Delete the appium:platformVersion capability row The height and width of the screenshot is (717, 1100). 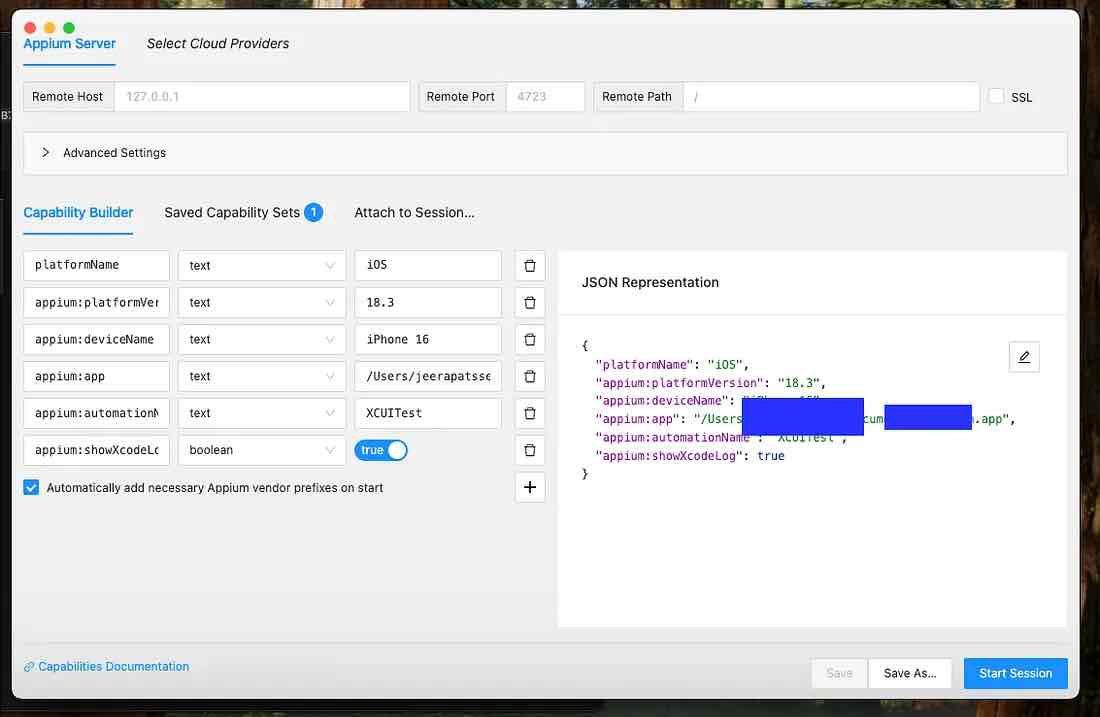(x=530, y=302)
